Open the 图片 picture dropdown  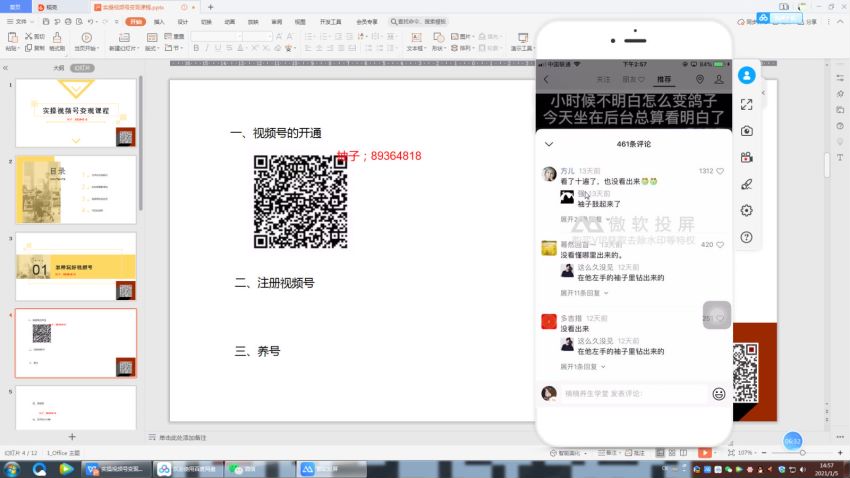pos(462,36)
